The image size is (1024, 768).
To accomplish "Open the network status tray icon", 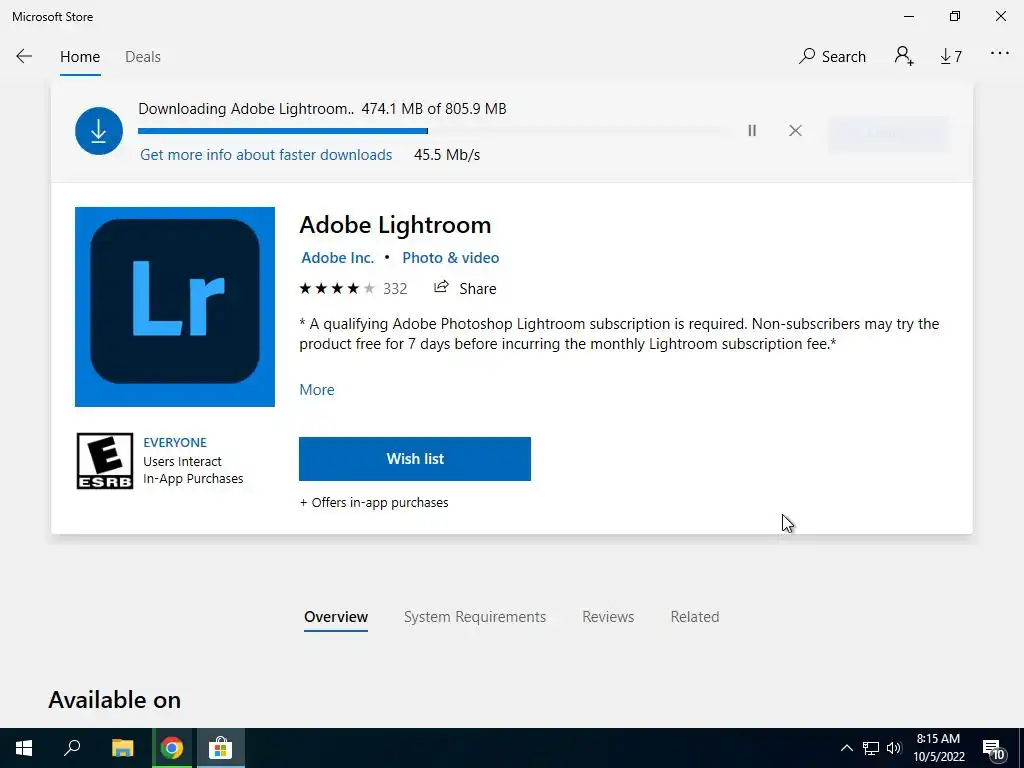I will coord(871,748).
